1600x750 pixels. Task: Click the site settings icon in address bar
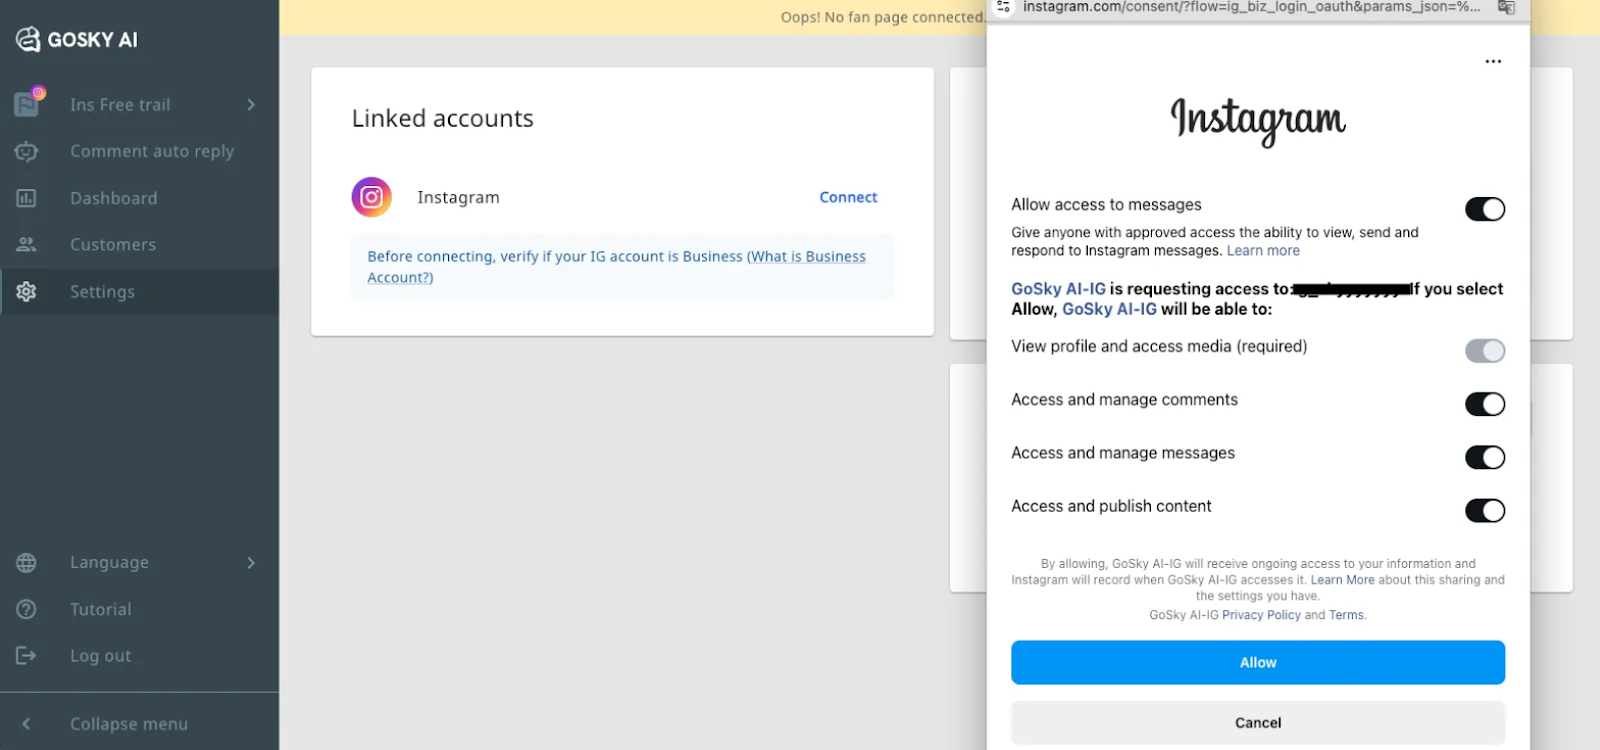1003,7
